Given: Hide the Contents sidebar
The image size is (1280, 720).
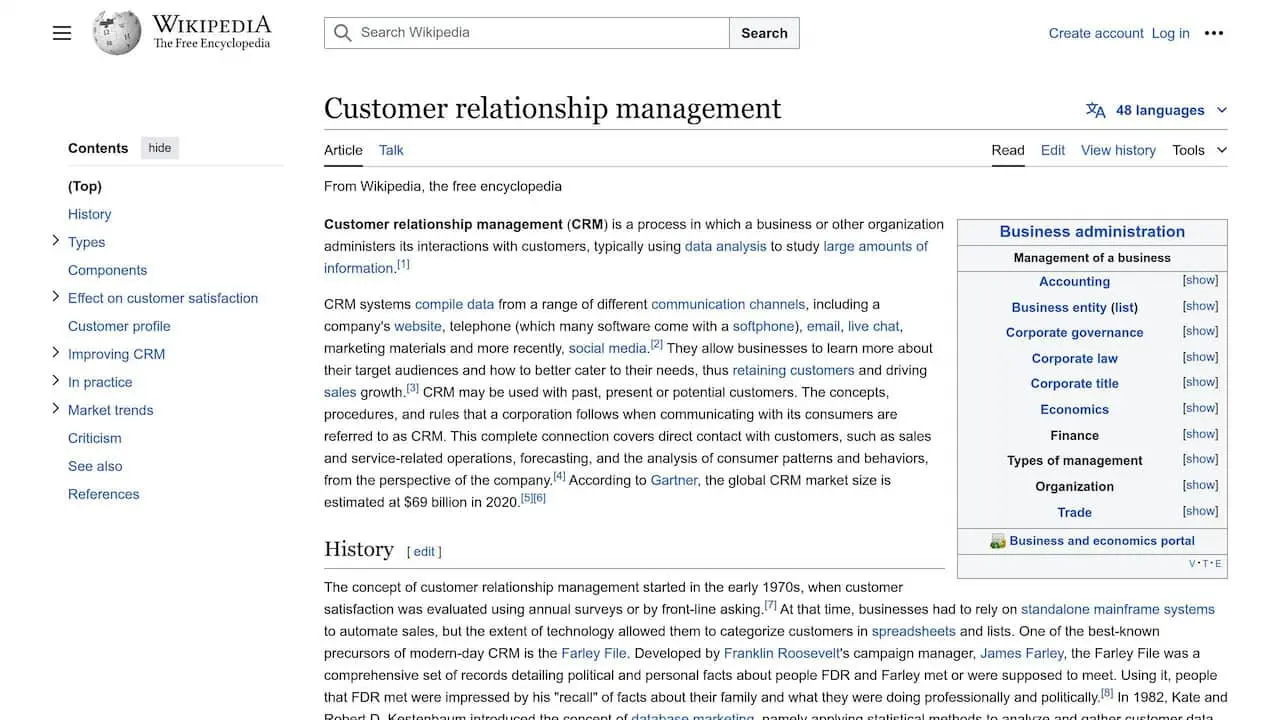Looking at the screenshot, I should click(159, 147).
